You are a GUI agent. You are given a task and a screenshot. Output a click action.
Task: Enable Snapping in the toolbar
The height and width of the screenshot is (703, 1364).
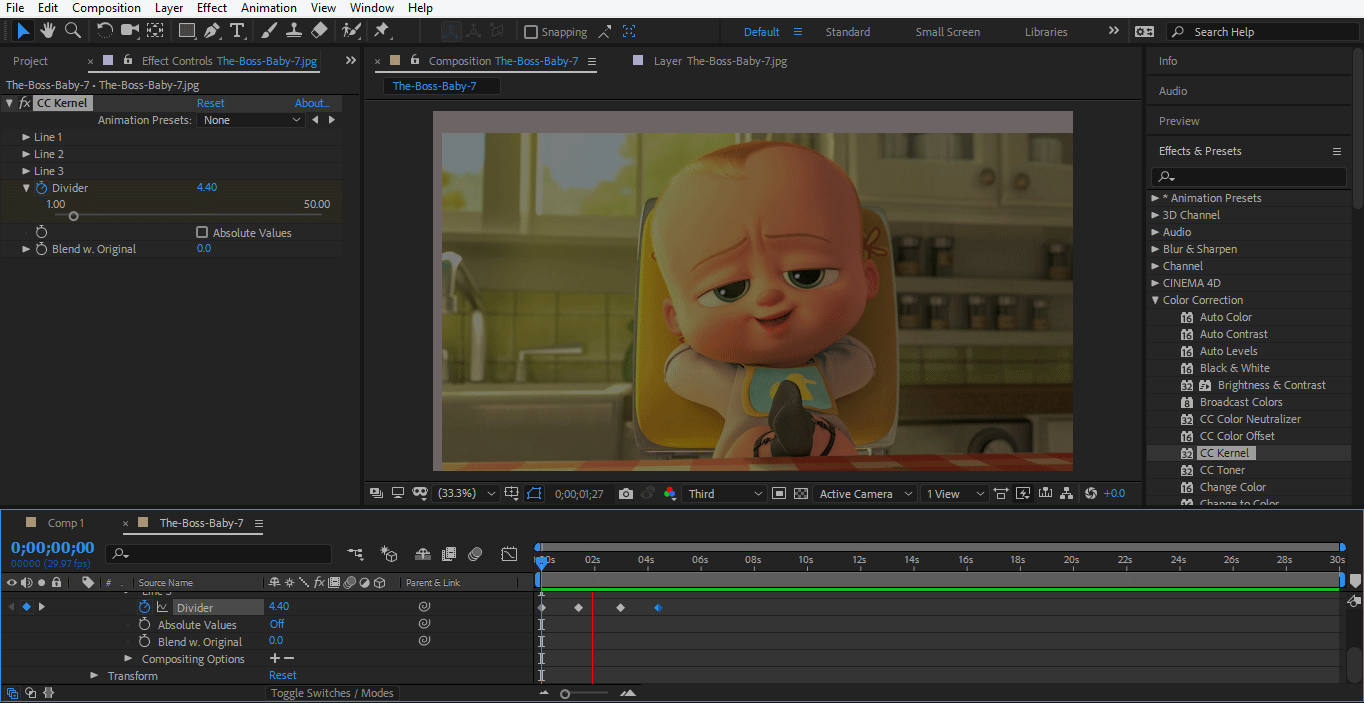[531, 31]
